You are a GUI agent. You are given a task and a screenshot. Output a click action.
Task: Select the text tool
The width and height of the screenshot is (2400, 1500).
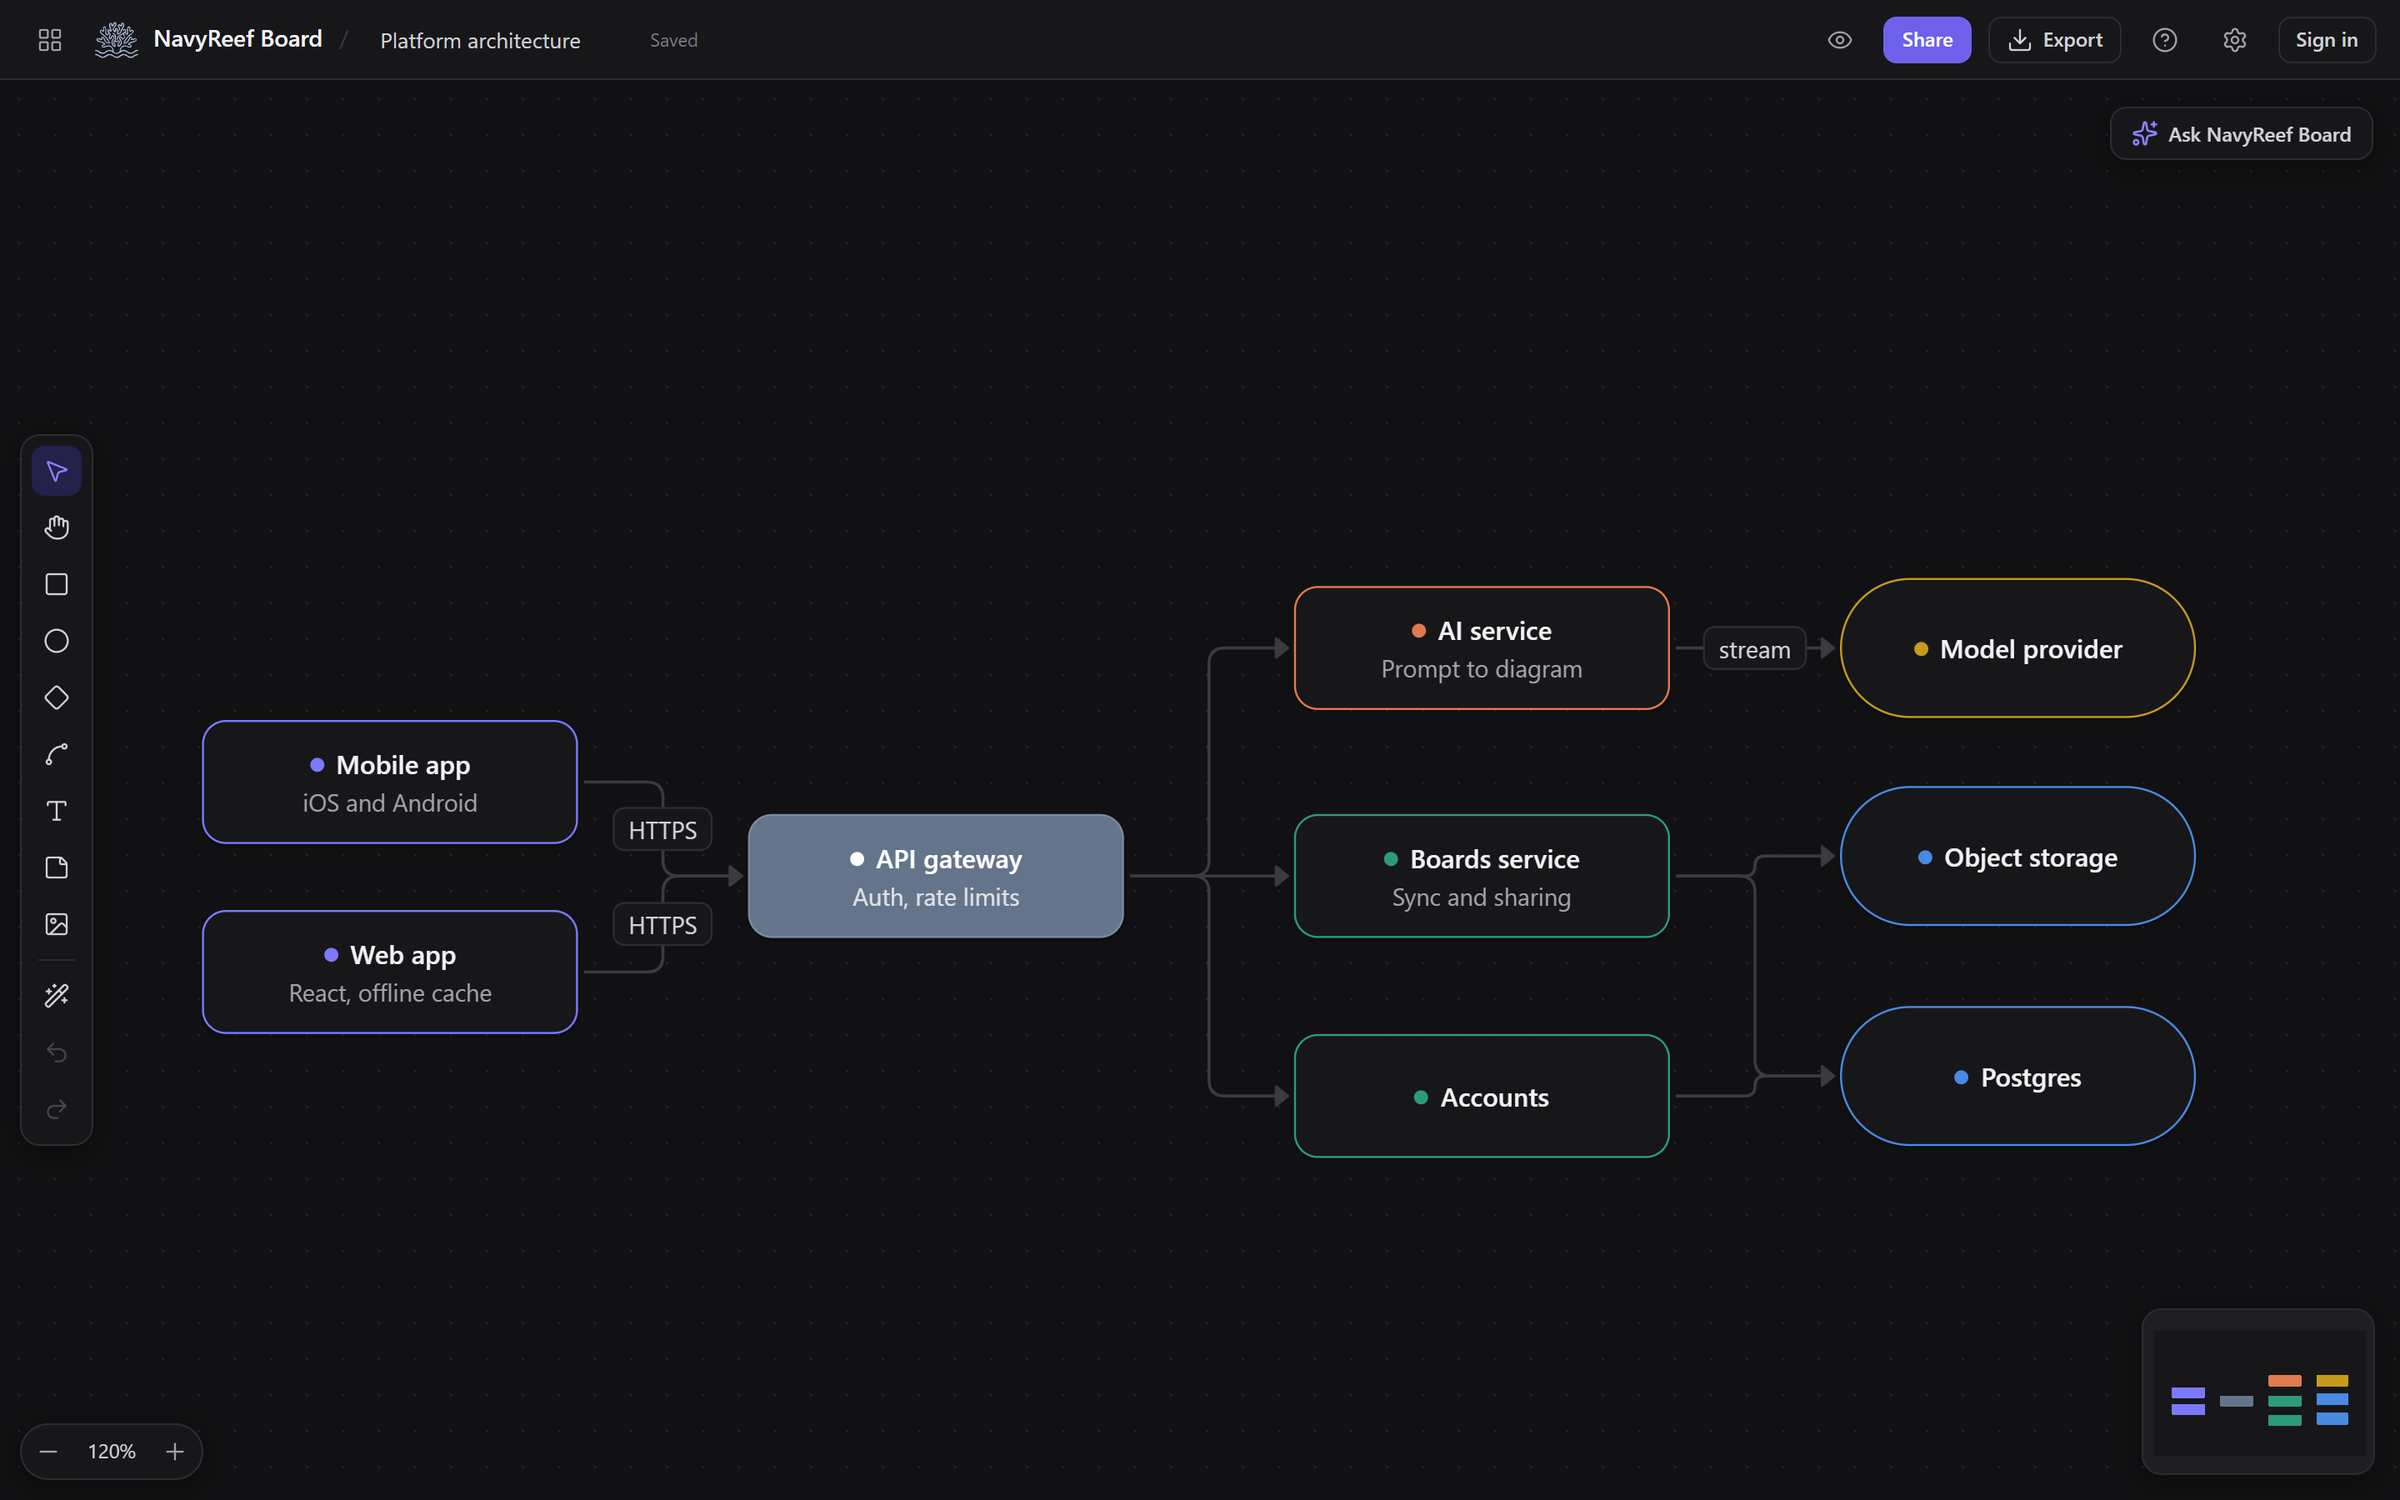pyautogui.click(x=57, y=811)
